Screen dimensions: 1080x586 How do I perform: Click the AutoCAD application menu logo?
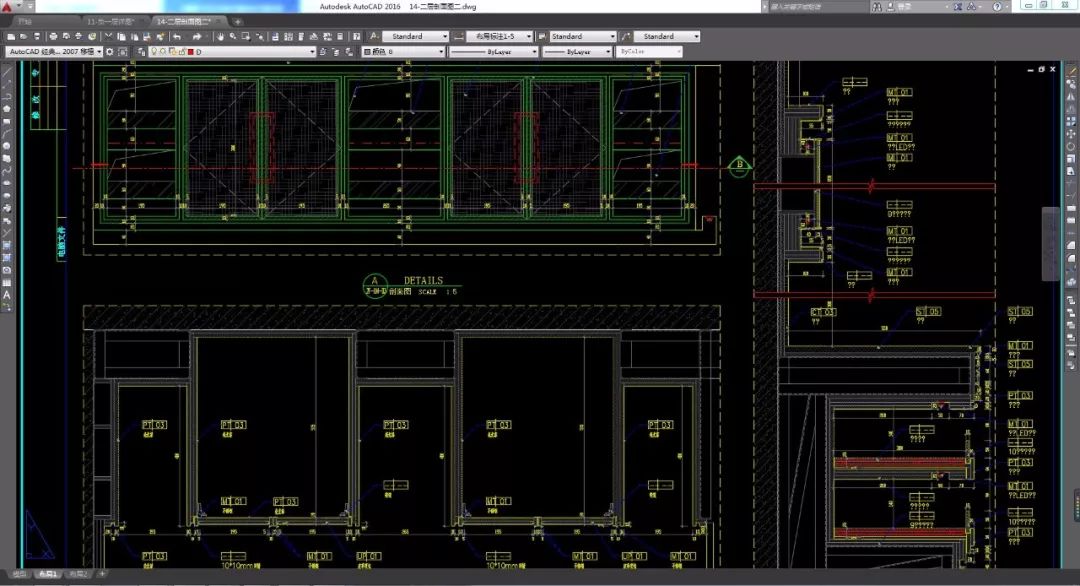point(9,7)
